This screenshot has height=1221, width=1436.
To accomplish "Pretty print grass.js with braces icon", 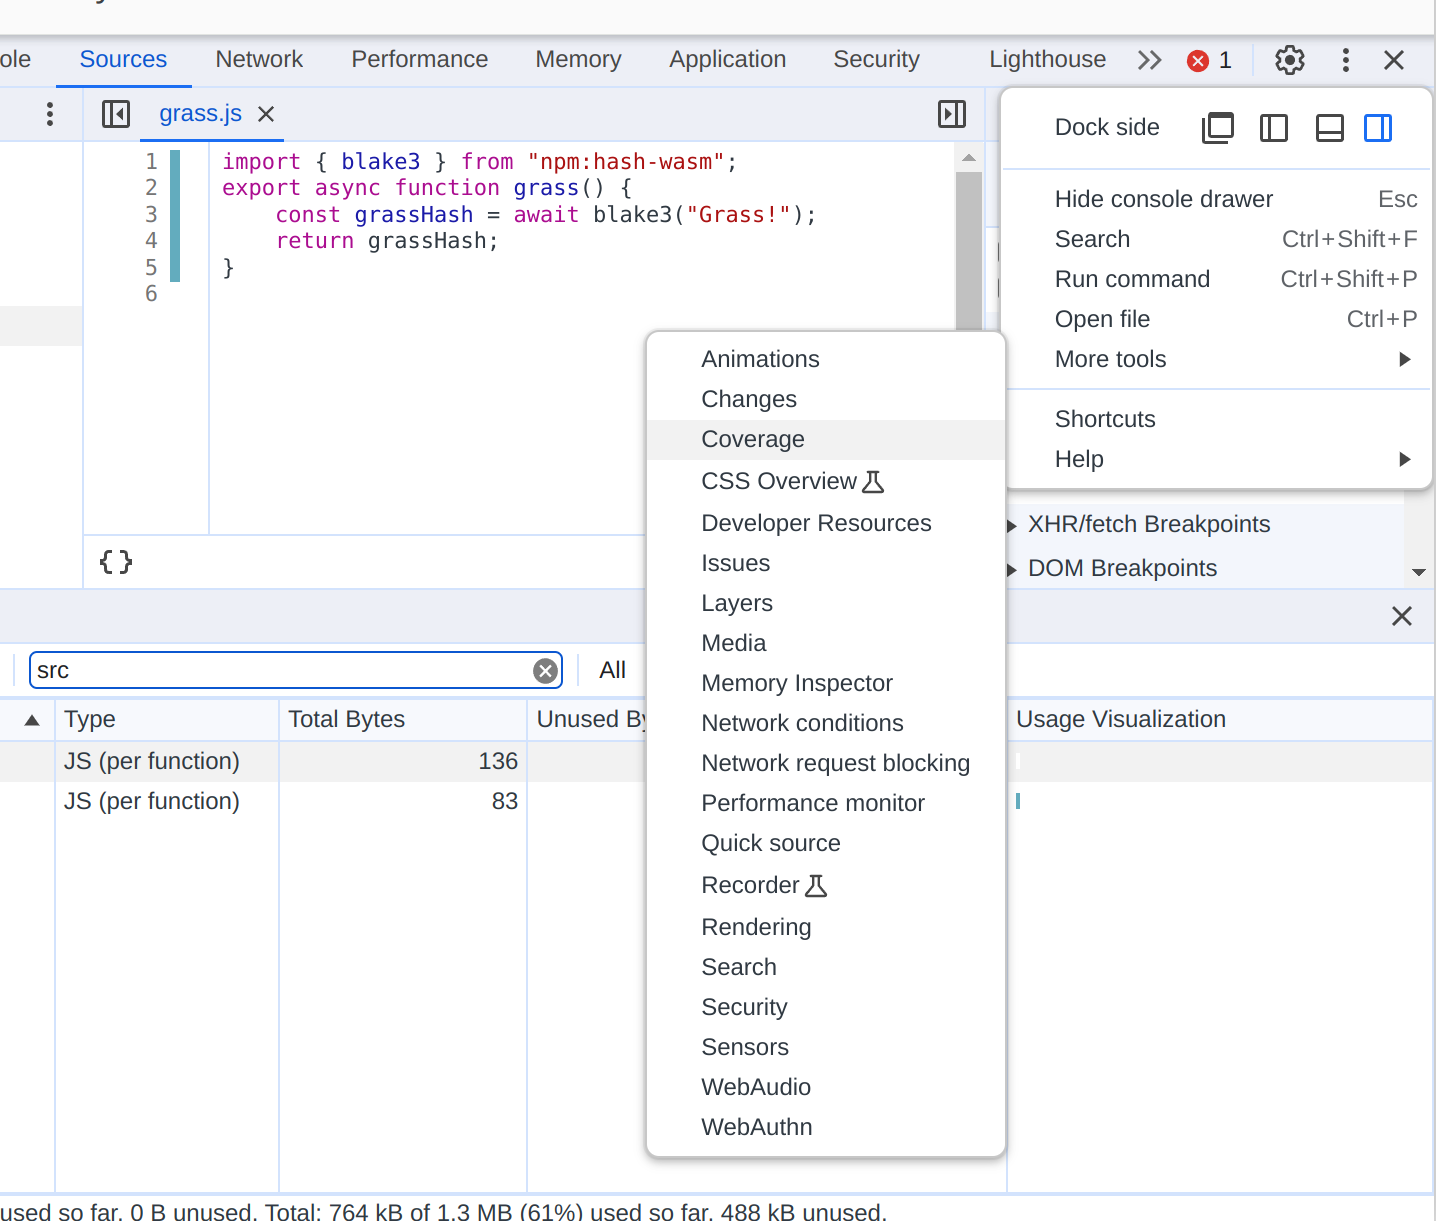I will [x=116, y=562].
